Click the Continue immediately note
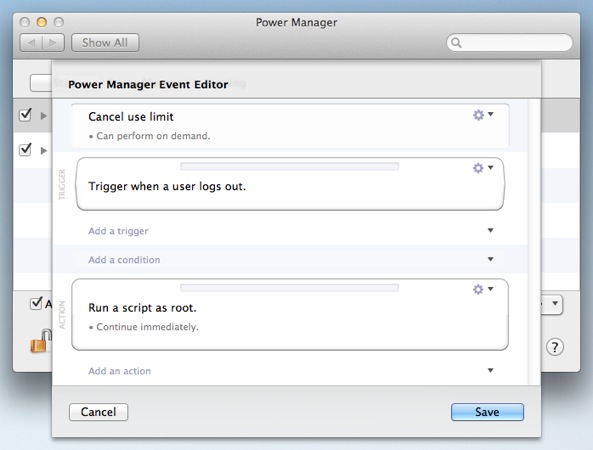593x450 pixels. [x=144, y=327]
